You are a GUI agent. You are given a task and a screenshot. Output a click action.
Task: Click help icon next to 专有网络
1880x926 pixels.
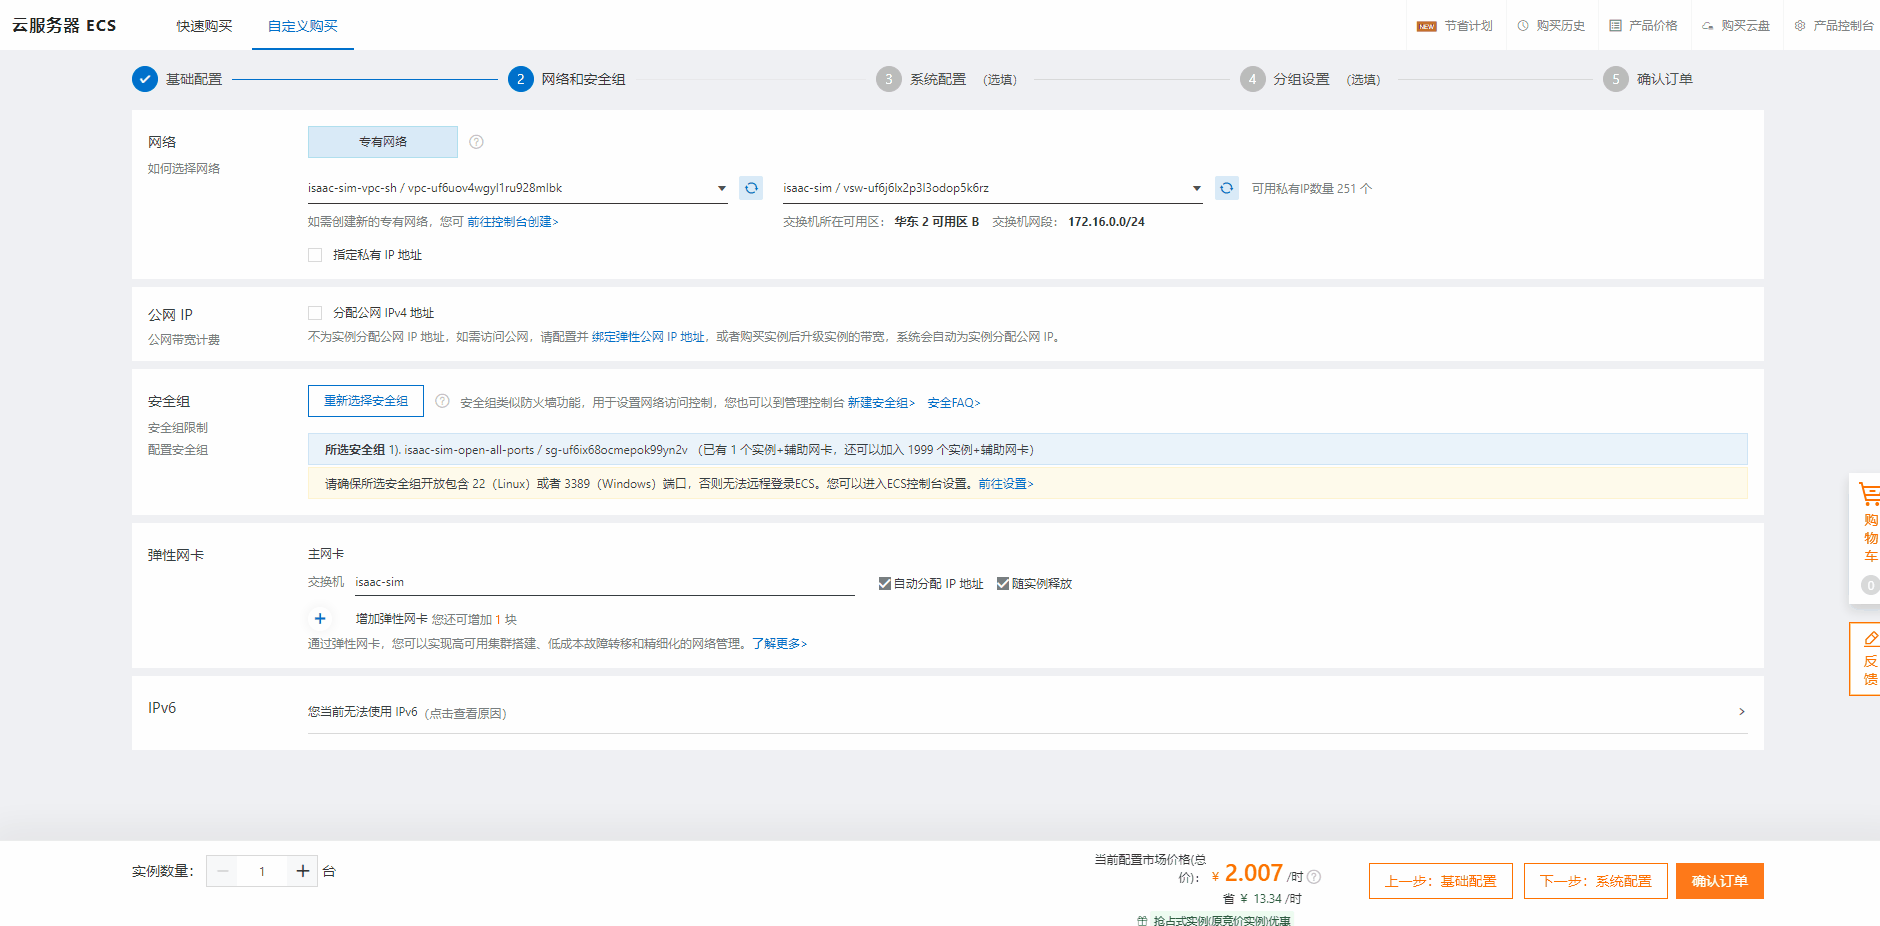pyautogui.click(x=476, y=142)
